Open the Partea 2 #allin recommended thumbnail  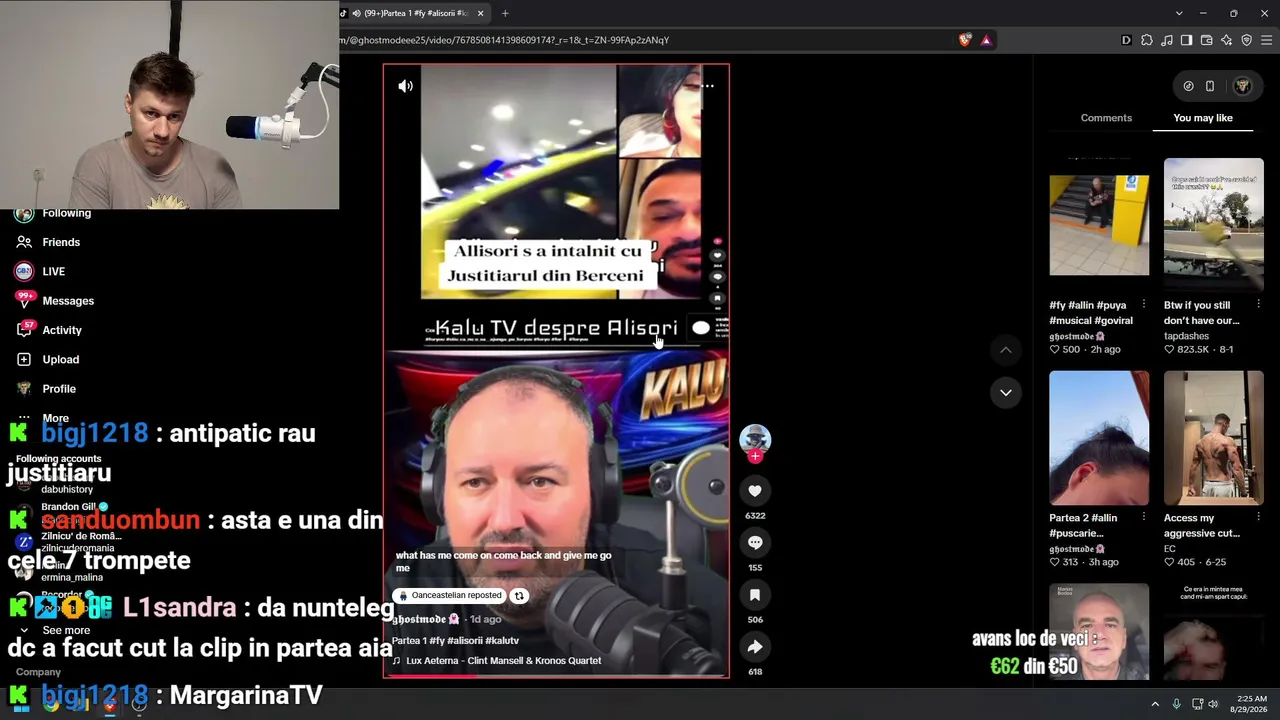(1099, 437)
